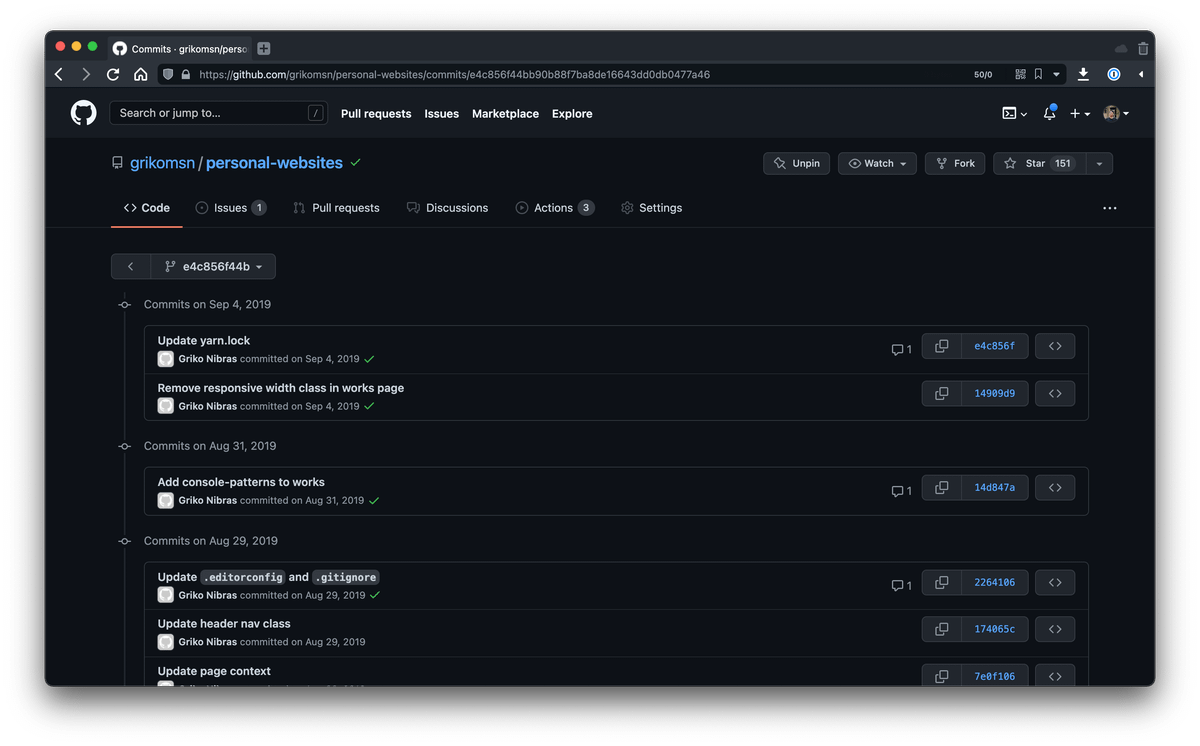Open the new browser tab plus button

point(264,48)
